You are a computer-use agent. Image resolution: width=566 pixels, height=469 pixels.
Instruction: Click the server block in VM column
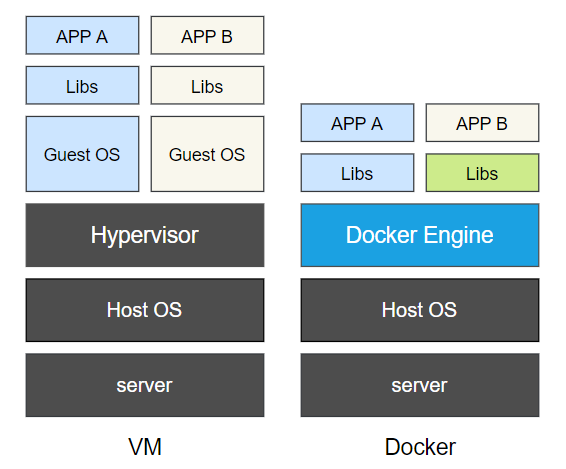[x=145, y=385]
